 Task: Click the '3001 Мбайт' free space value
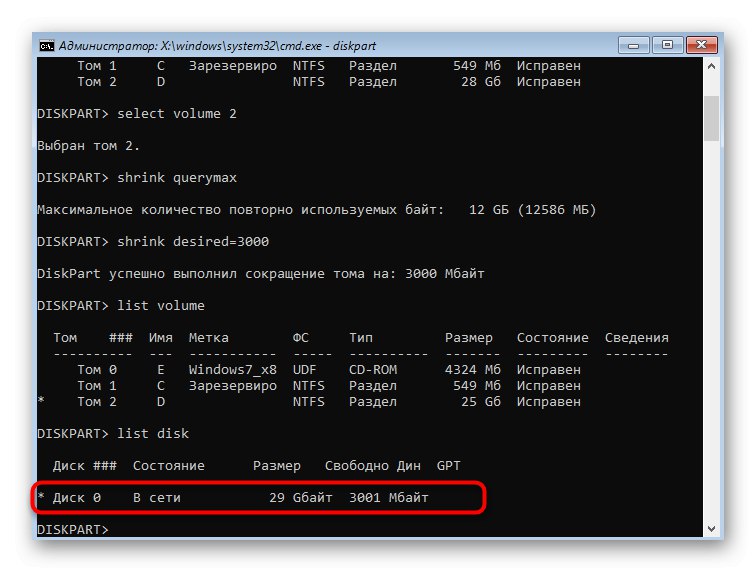pyautogui.click(x=389, y=498)
